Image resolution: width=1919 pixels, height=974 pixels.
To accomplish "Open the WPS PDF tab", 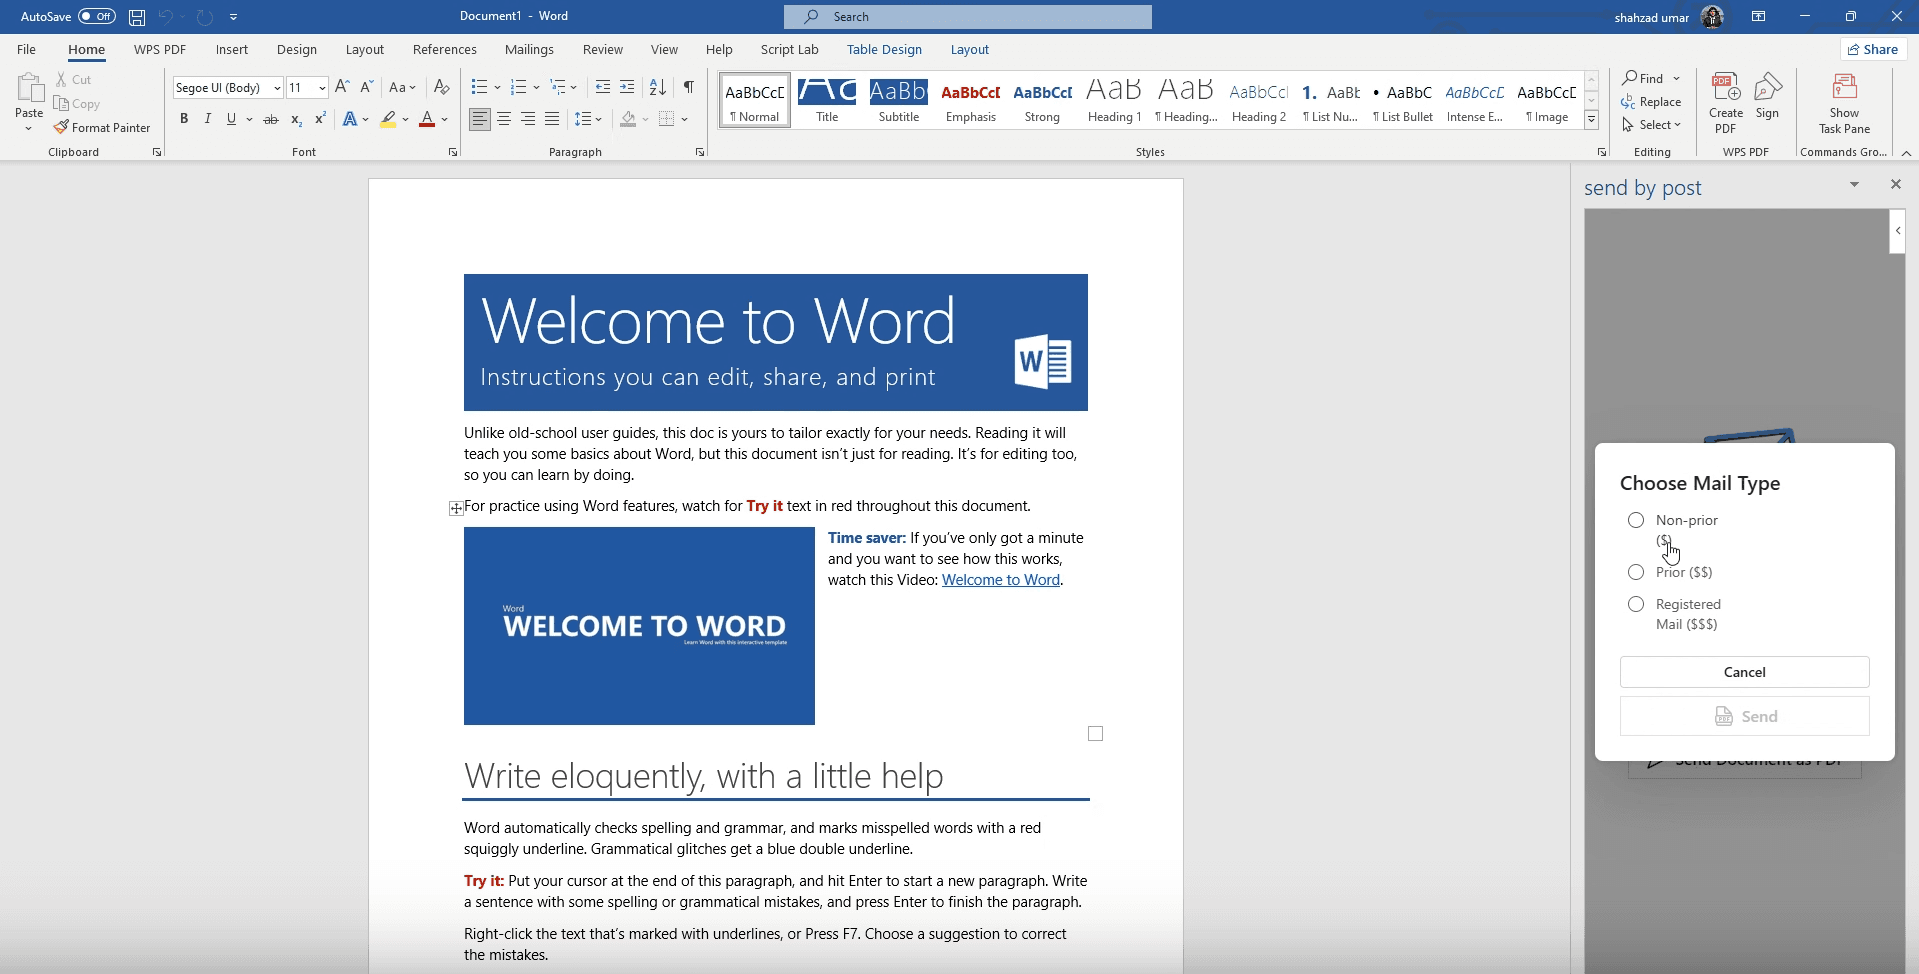I will tap(160, 49).
